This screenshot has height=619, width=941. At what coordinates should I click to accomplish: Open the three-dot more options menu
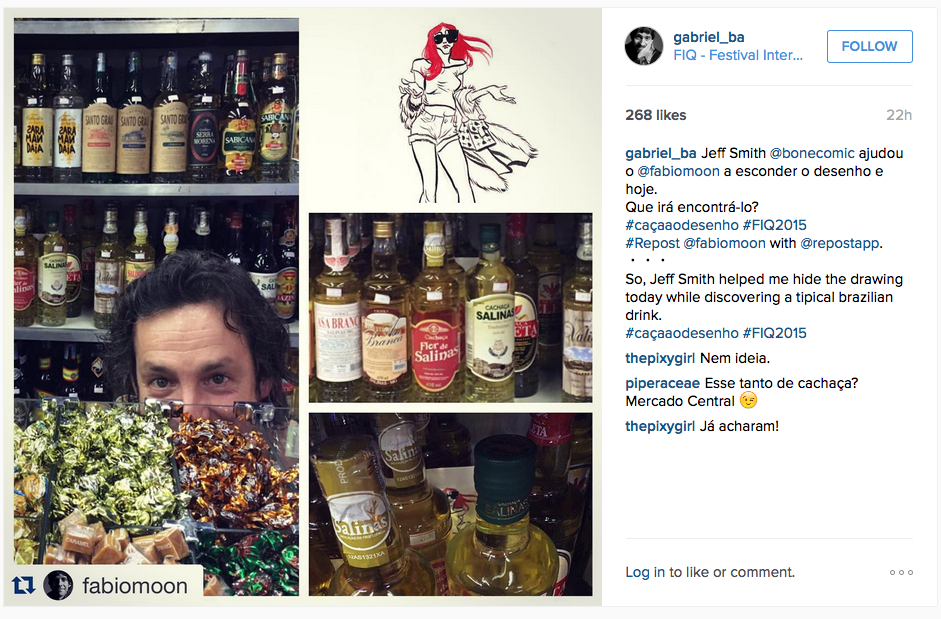(x=901, y=573)
